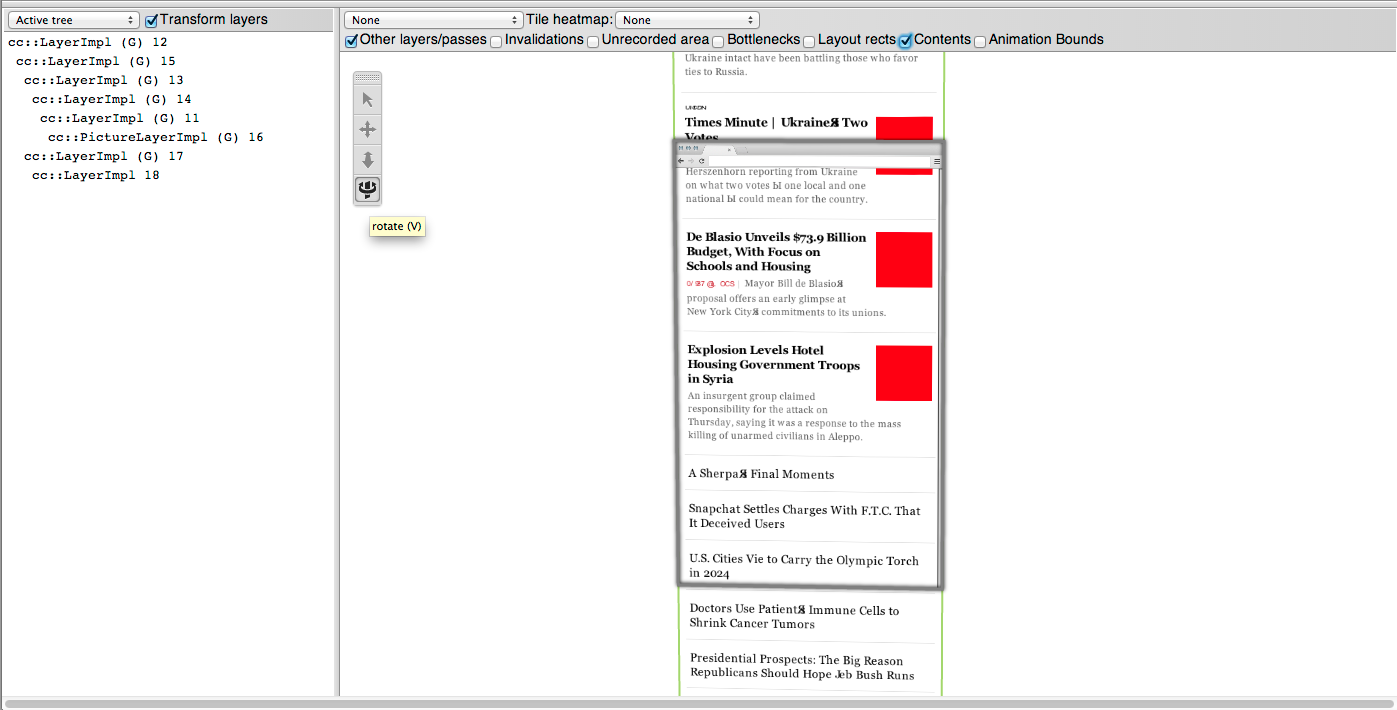Open the Active tree dropdown

tap(75, 20)
